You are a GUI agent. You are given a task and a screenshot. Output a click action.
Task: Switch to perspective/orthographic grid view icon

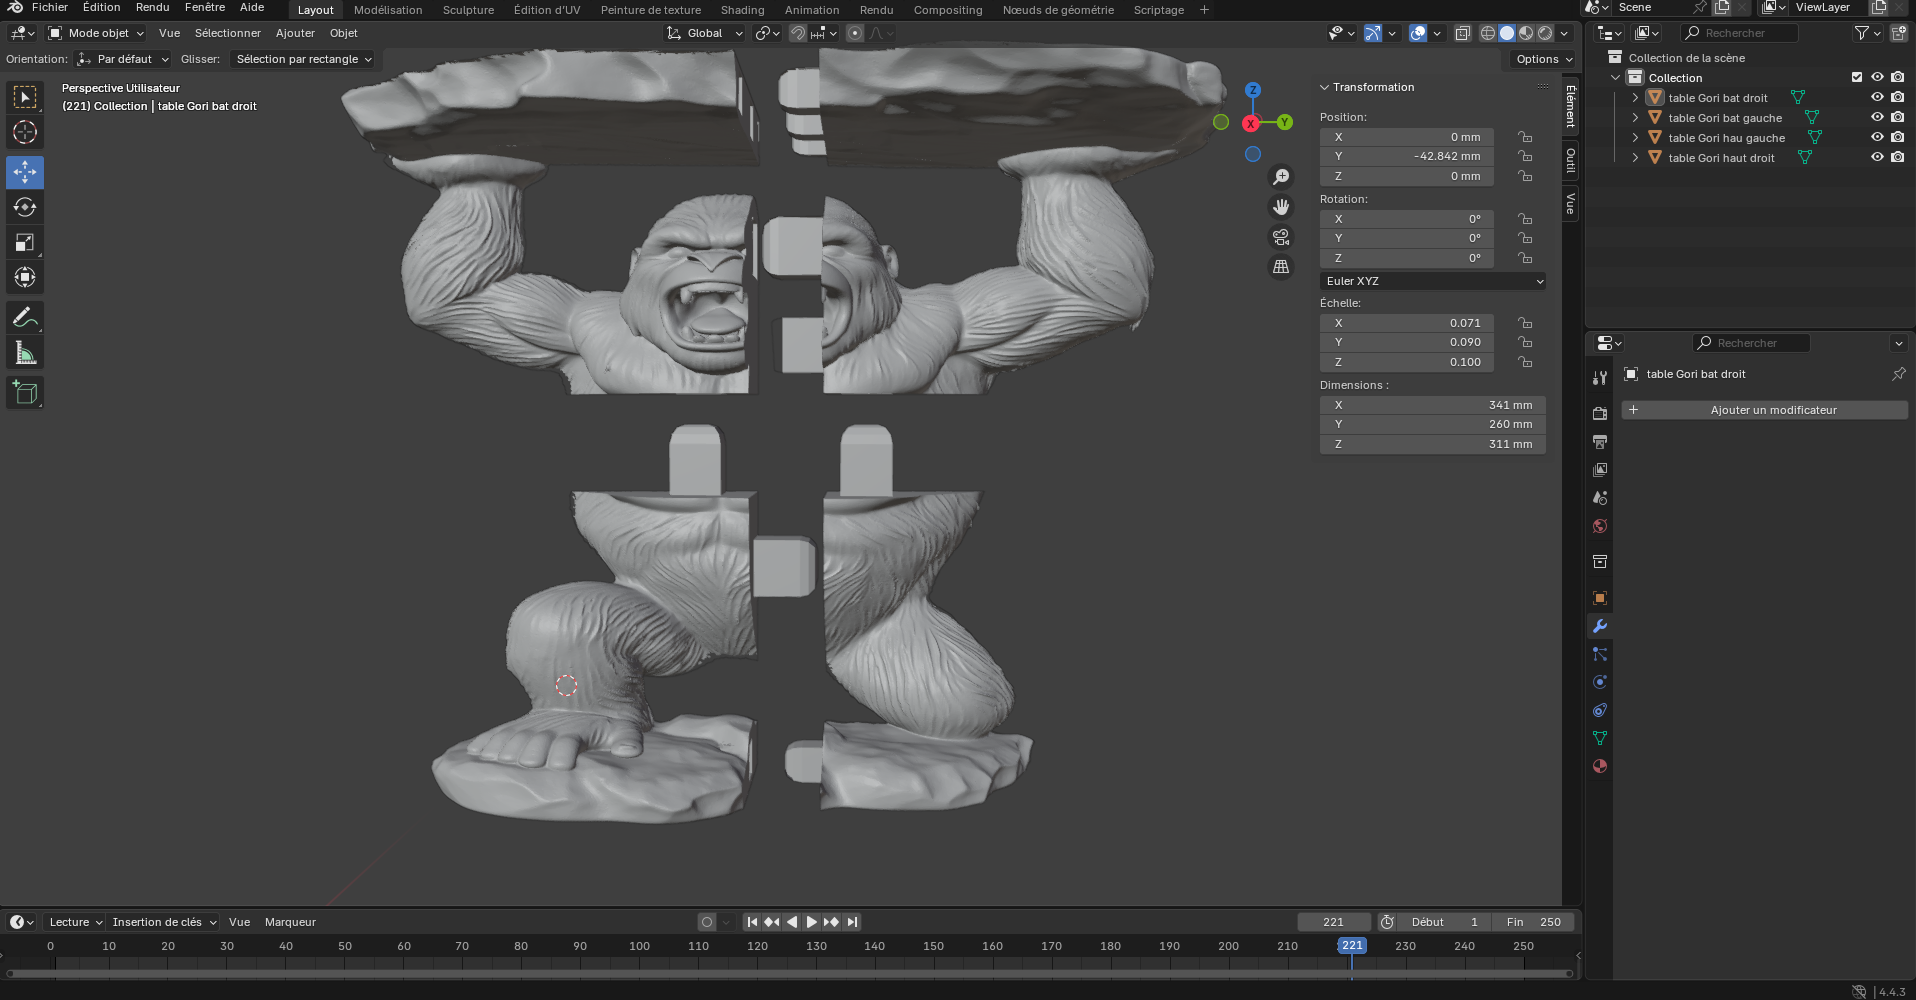tap(1280, 267)
